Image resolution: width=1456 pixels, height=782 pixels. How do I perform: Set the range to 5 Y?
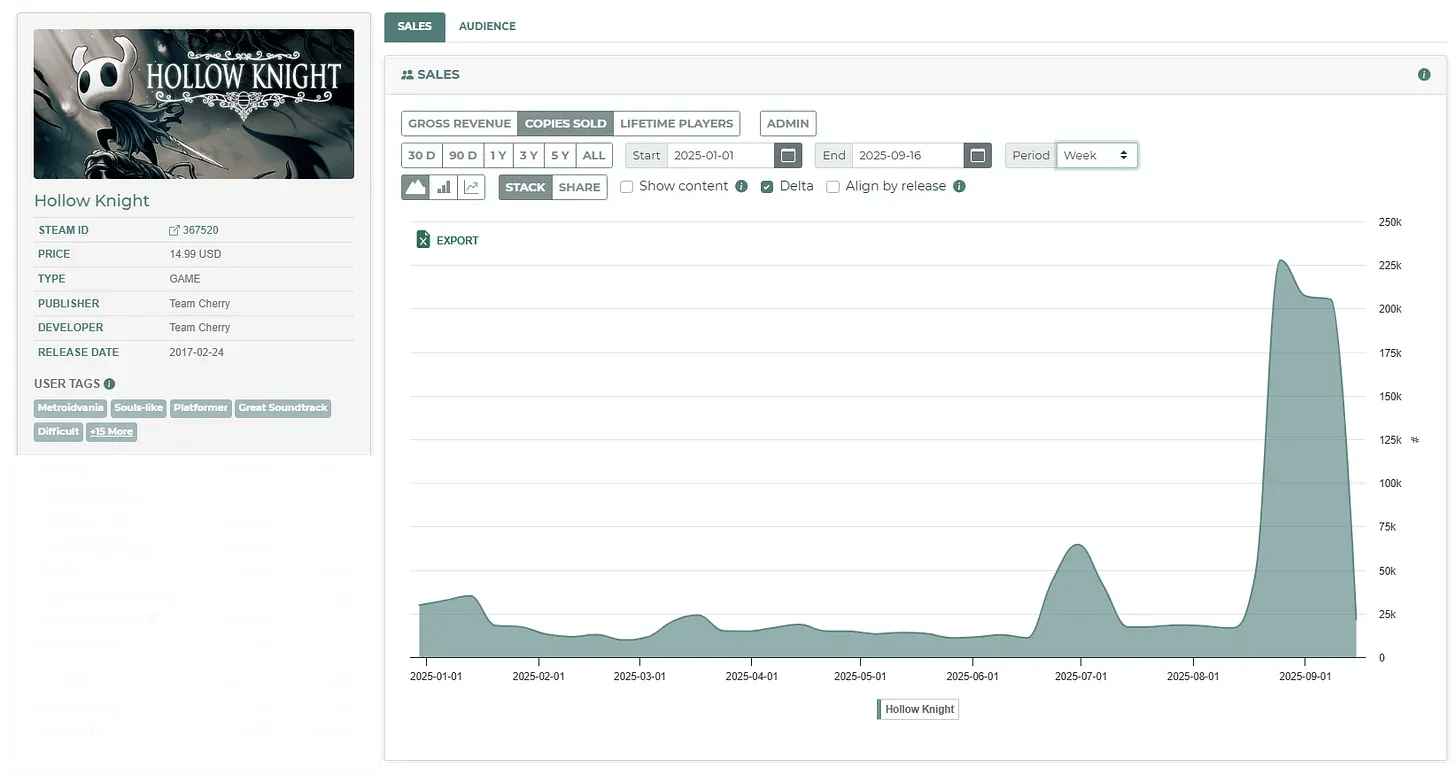[x=560, y=155]
